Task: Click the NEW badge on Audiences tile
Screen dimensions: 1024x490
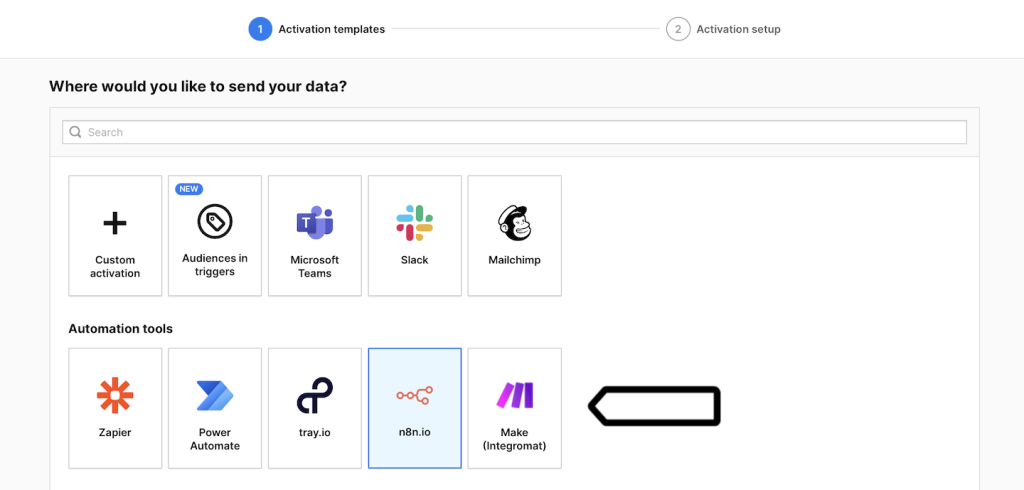Action: [x=189, y=189]
